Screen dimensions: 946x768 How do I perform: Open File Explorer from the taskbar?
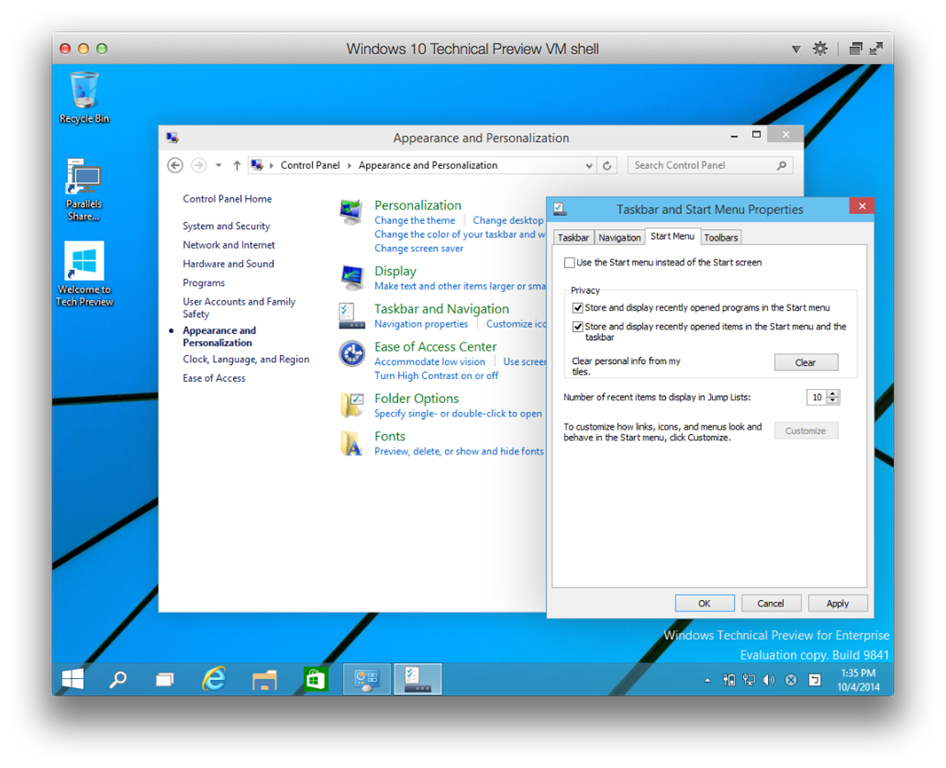click(264, 680)
